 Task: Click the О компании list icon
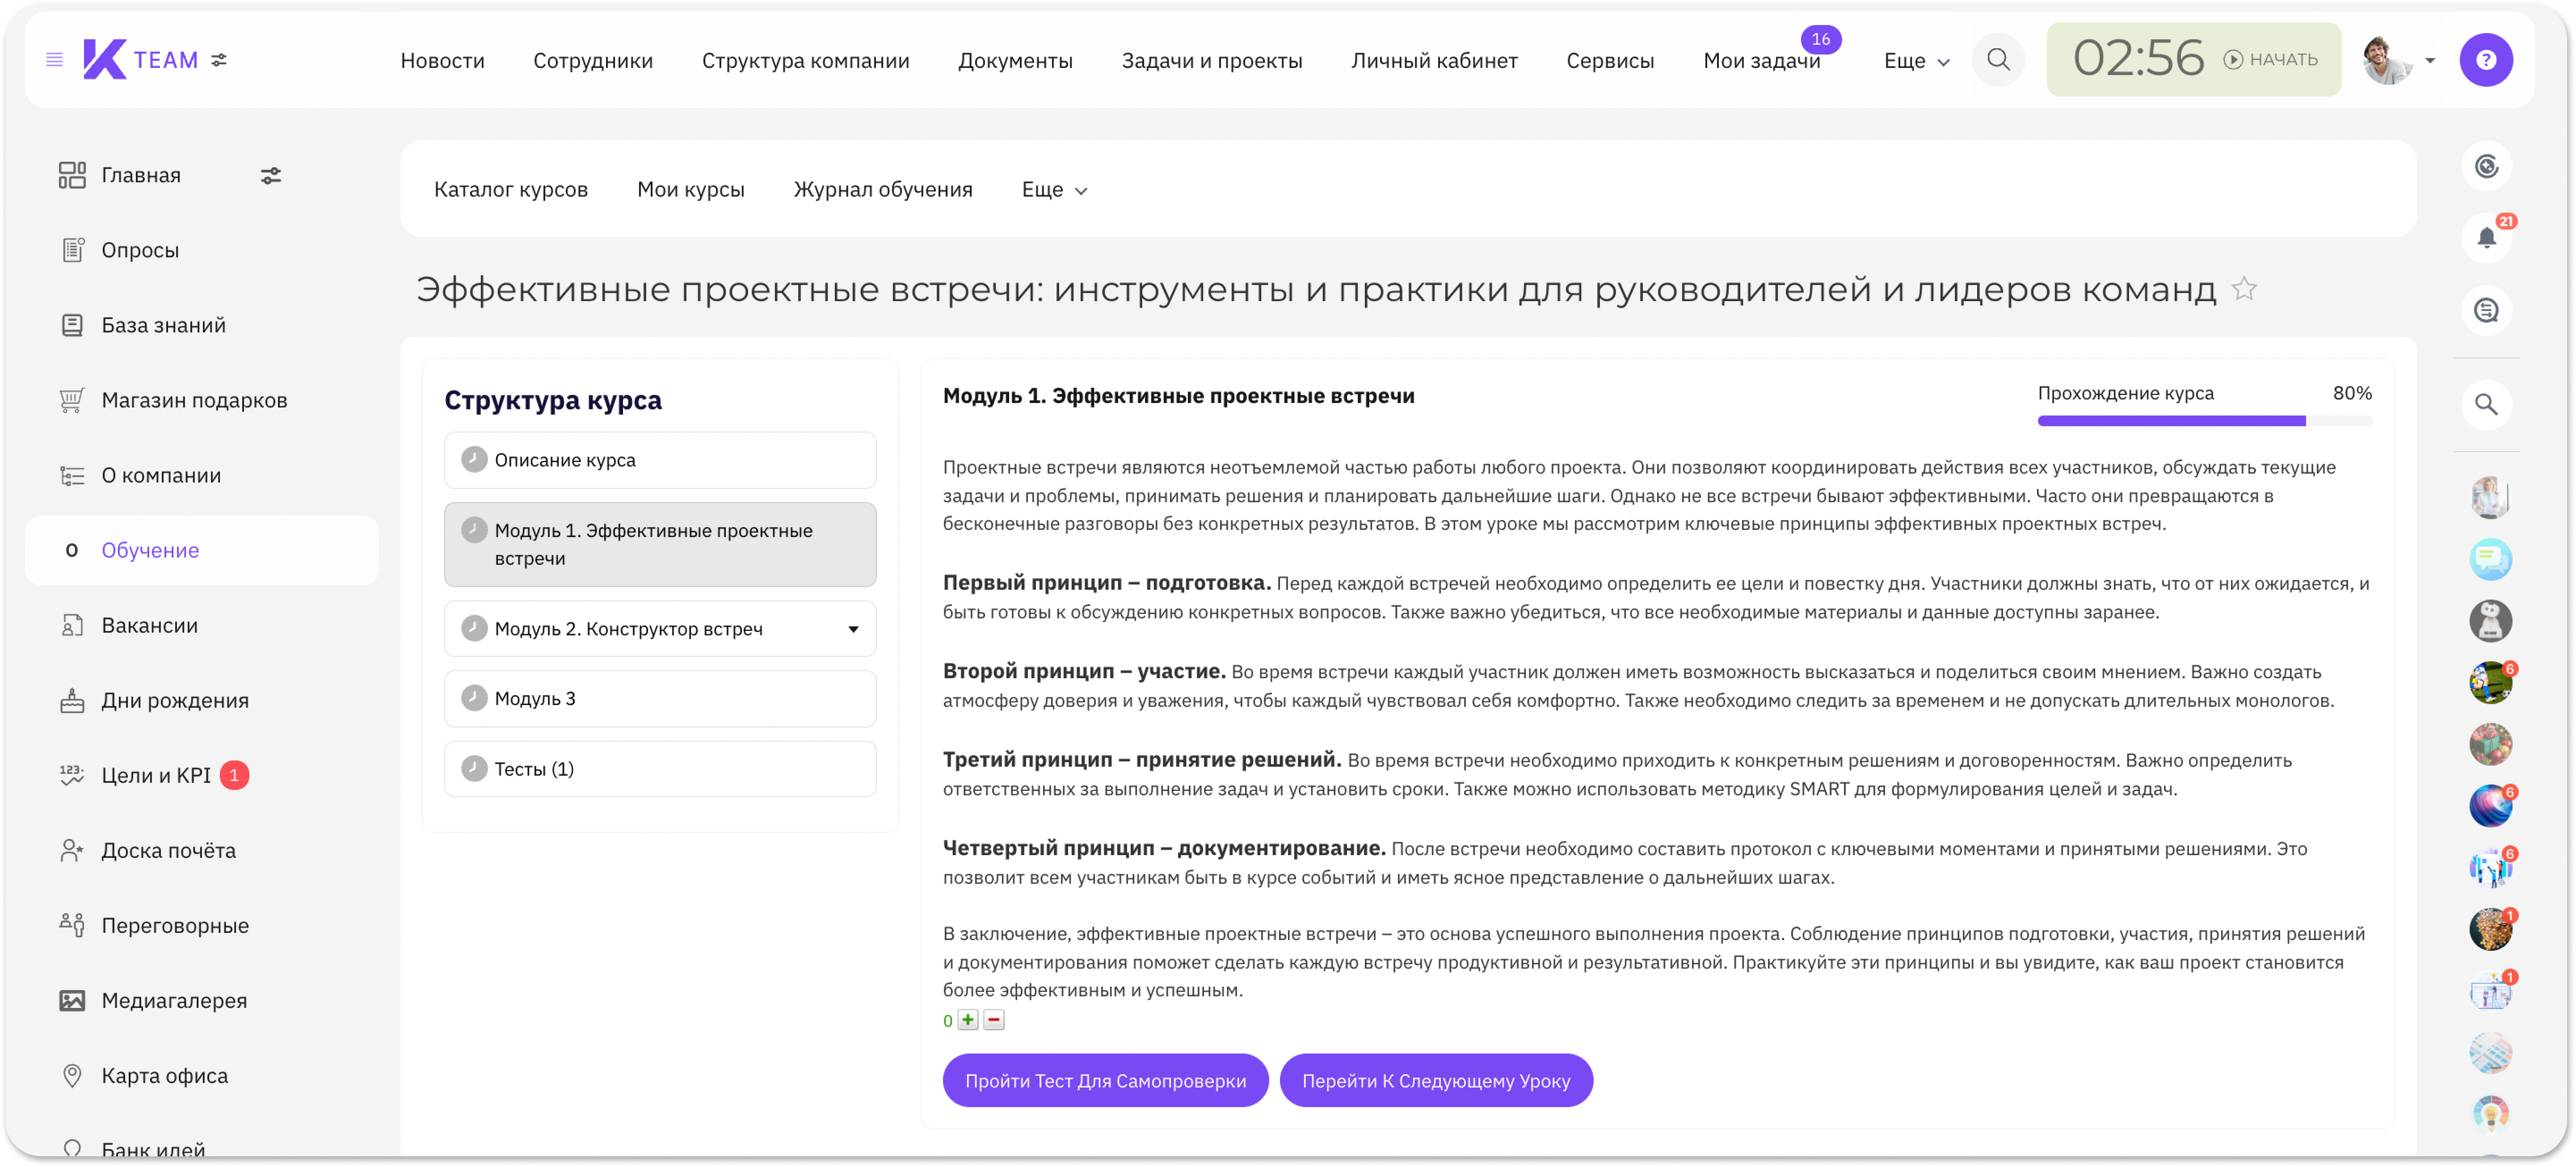coord(72,475)
